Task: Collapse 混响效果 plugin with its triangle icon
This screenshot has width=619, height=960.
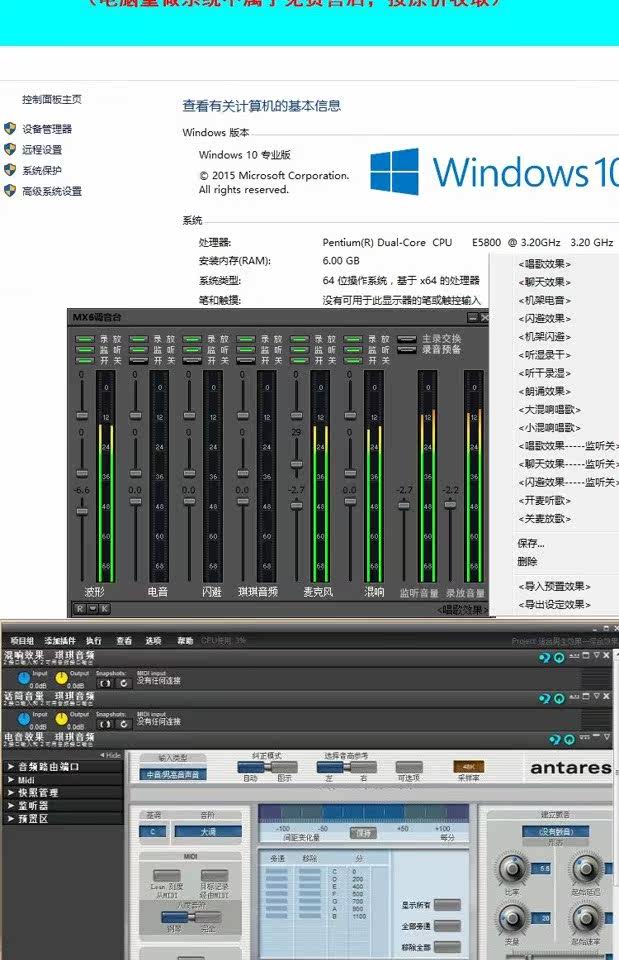Action: (596, 656)
